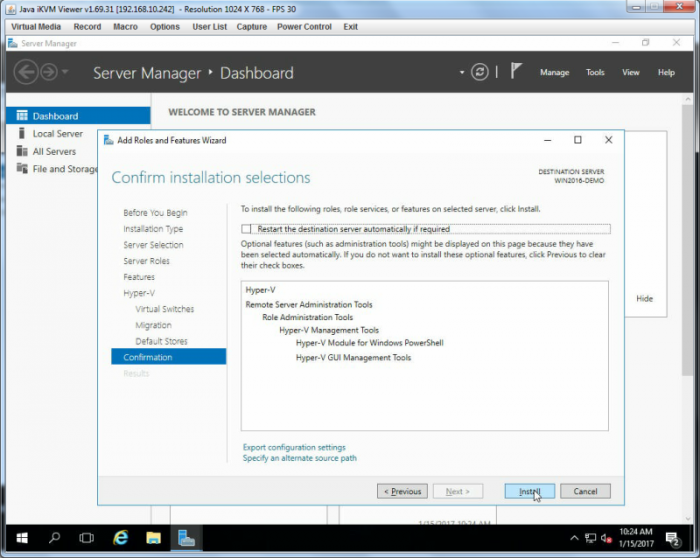Viewport: 700px width, 558px height.
Task: Maximize the Add Roles and Features Wizard
Action: (578, 140)
